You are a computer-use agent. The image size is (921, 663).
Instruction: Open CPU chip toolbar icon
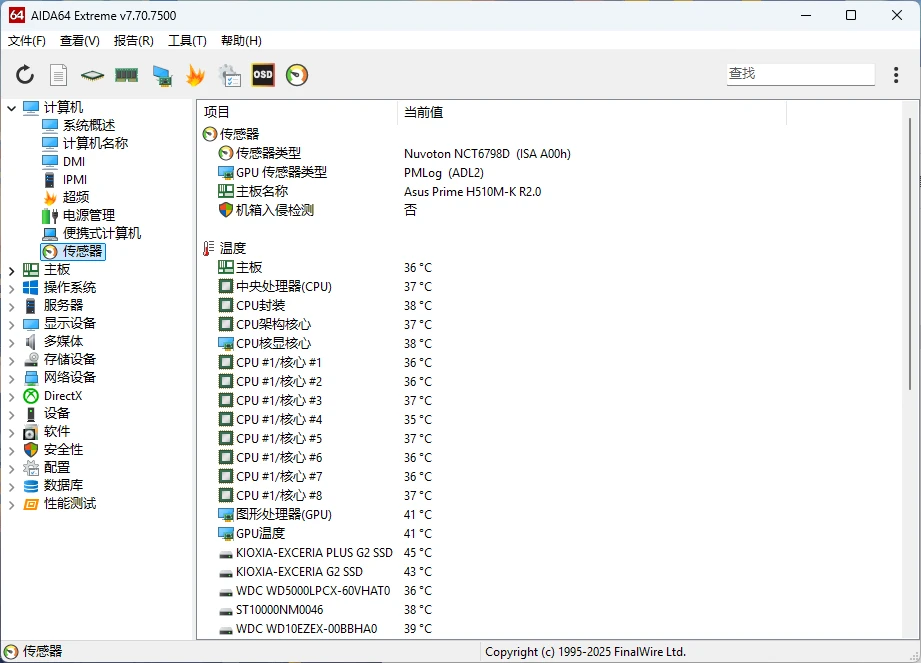(x=92, y=75)
